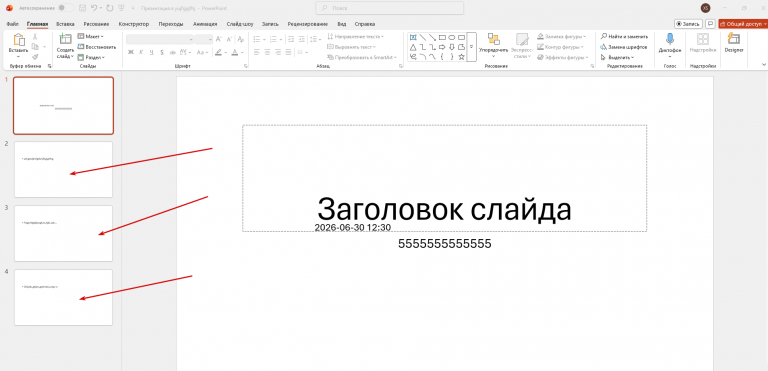Open the Layout (Макет) dropdown

click(91, 37)
